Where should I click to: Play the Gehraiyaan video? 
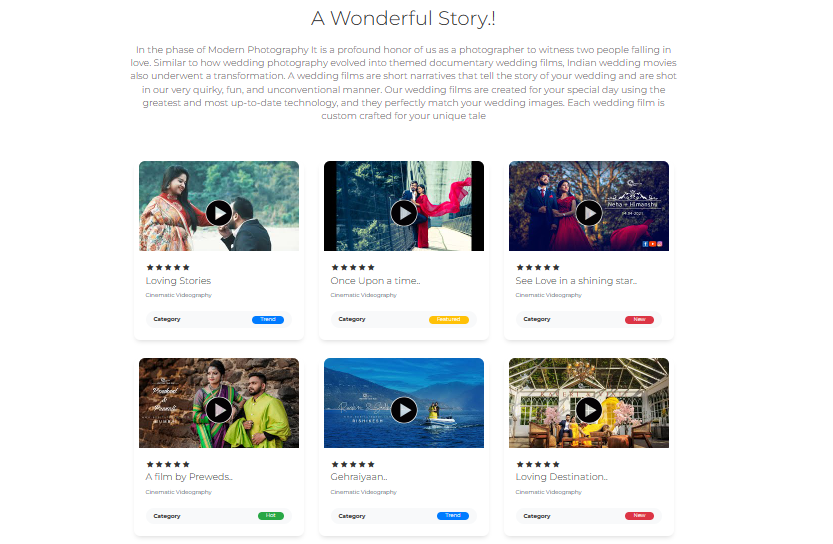point(404,410)
